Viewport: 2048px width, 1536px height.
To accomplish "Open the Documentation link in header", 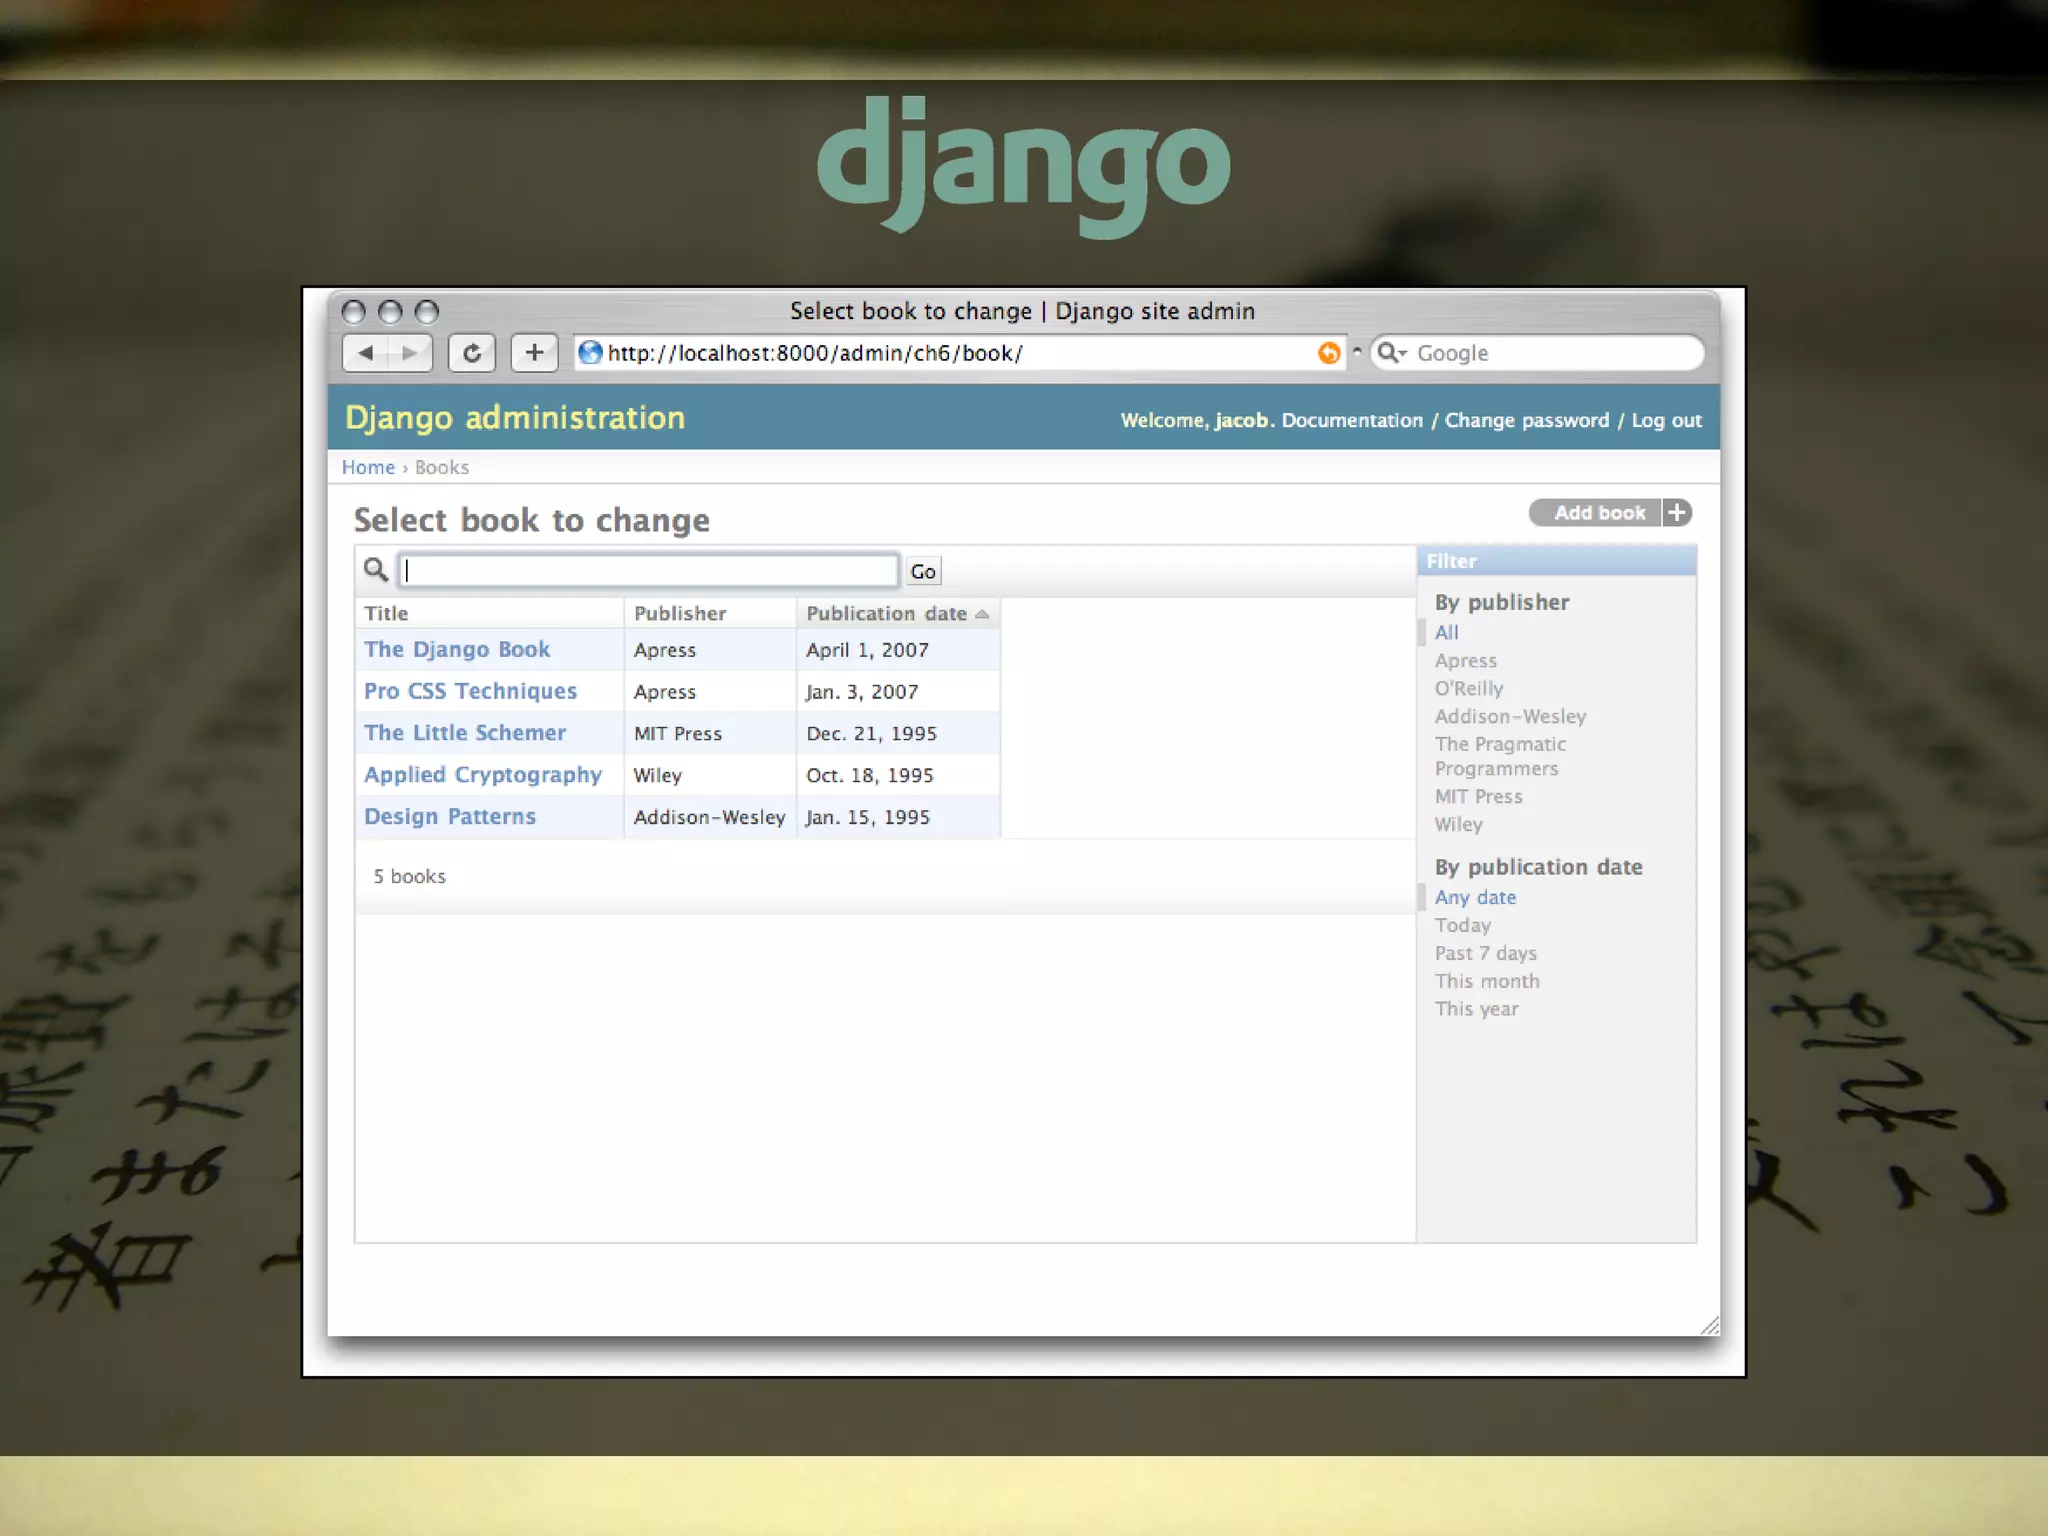I will click(x=1351, y=420).
